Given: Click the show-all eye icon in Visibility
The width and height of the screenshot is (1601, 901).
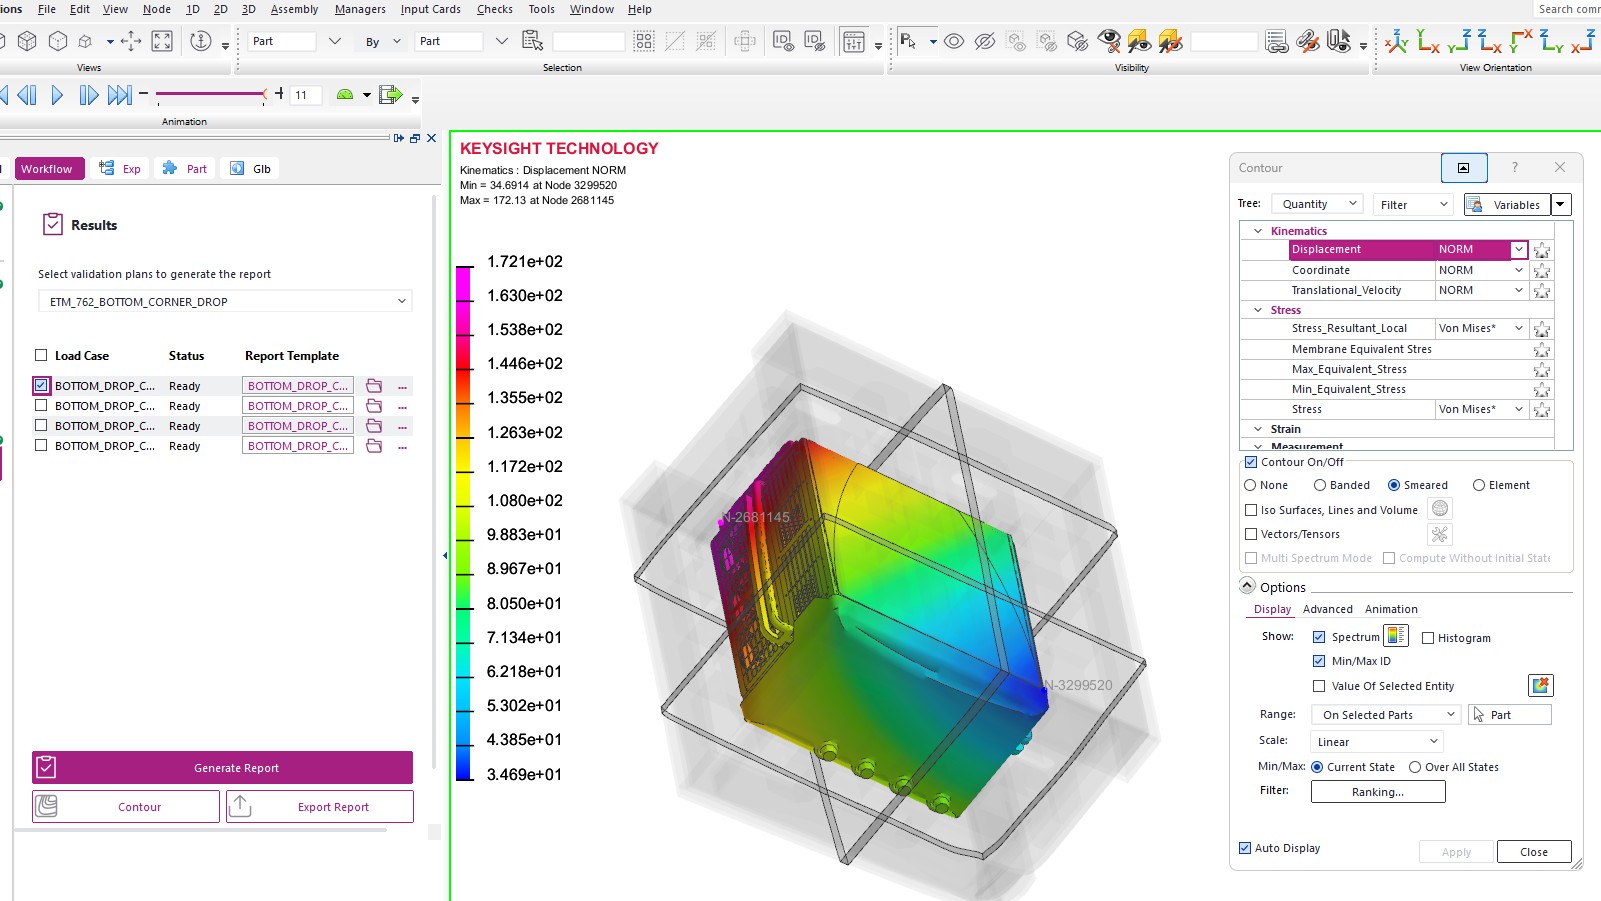Looking at the screenshot, I should [x=954, y=41].
